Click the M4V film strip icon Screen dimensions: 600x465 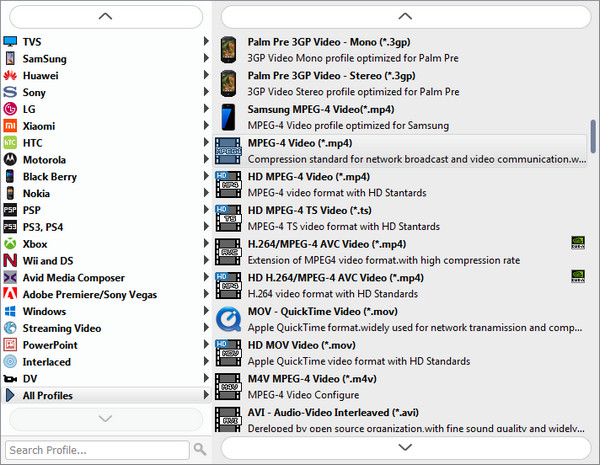(x=228, y=387)
